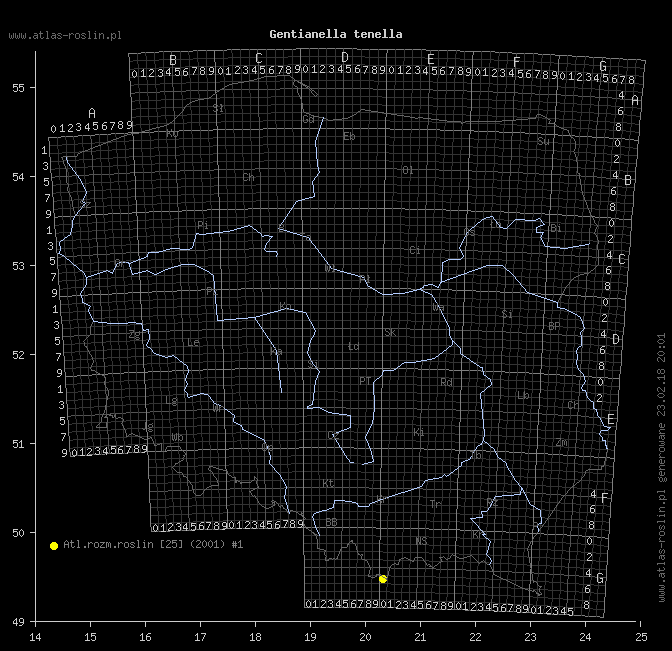Click longitude label 15
Viewport: 672px width, 651px height.
pyautogui.click(x=90, y=637)
